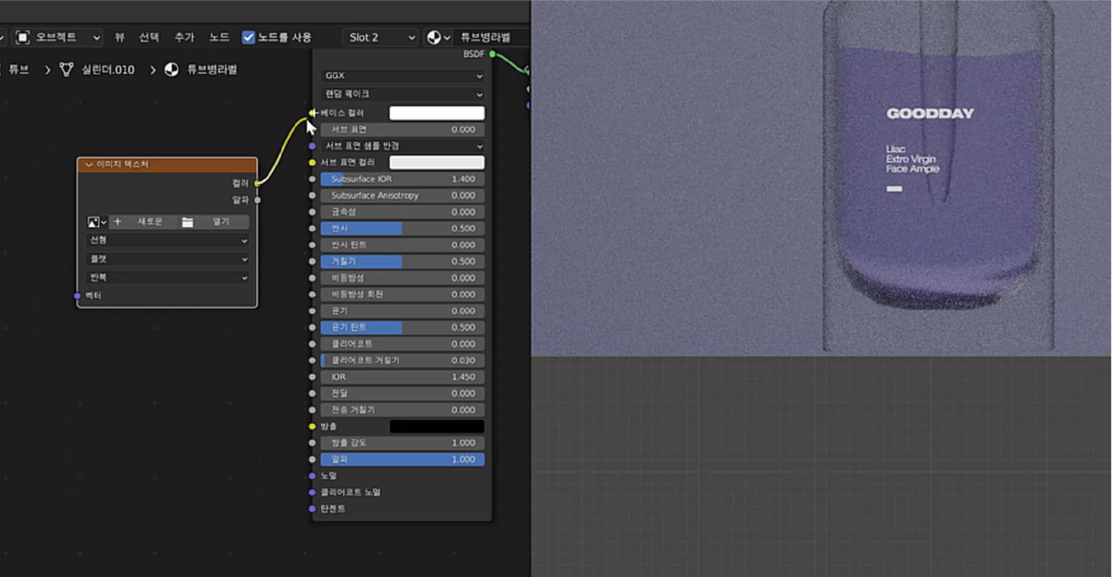Click the 윤기 value slider
1112x577 pixels.
[403, 310]
